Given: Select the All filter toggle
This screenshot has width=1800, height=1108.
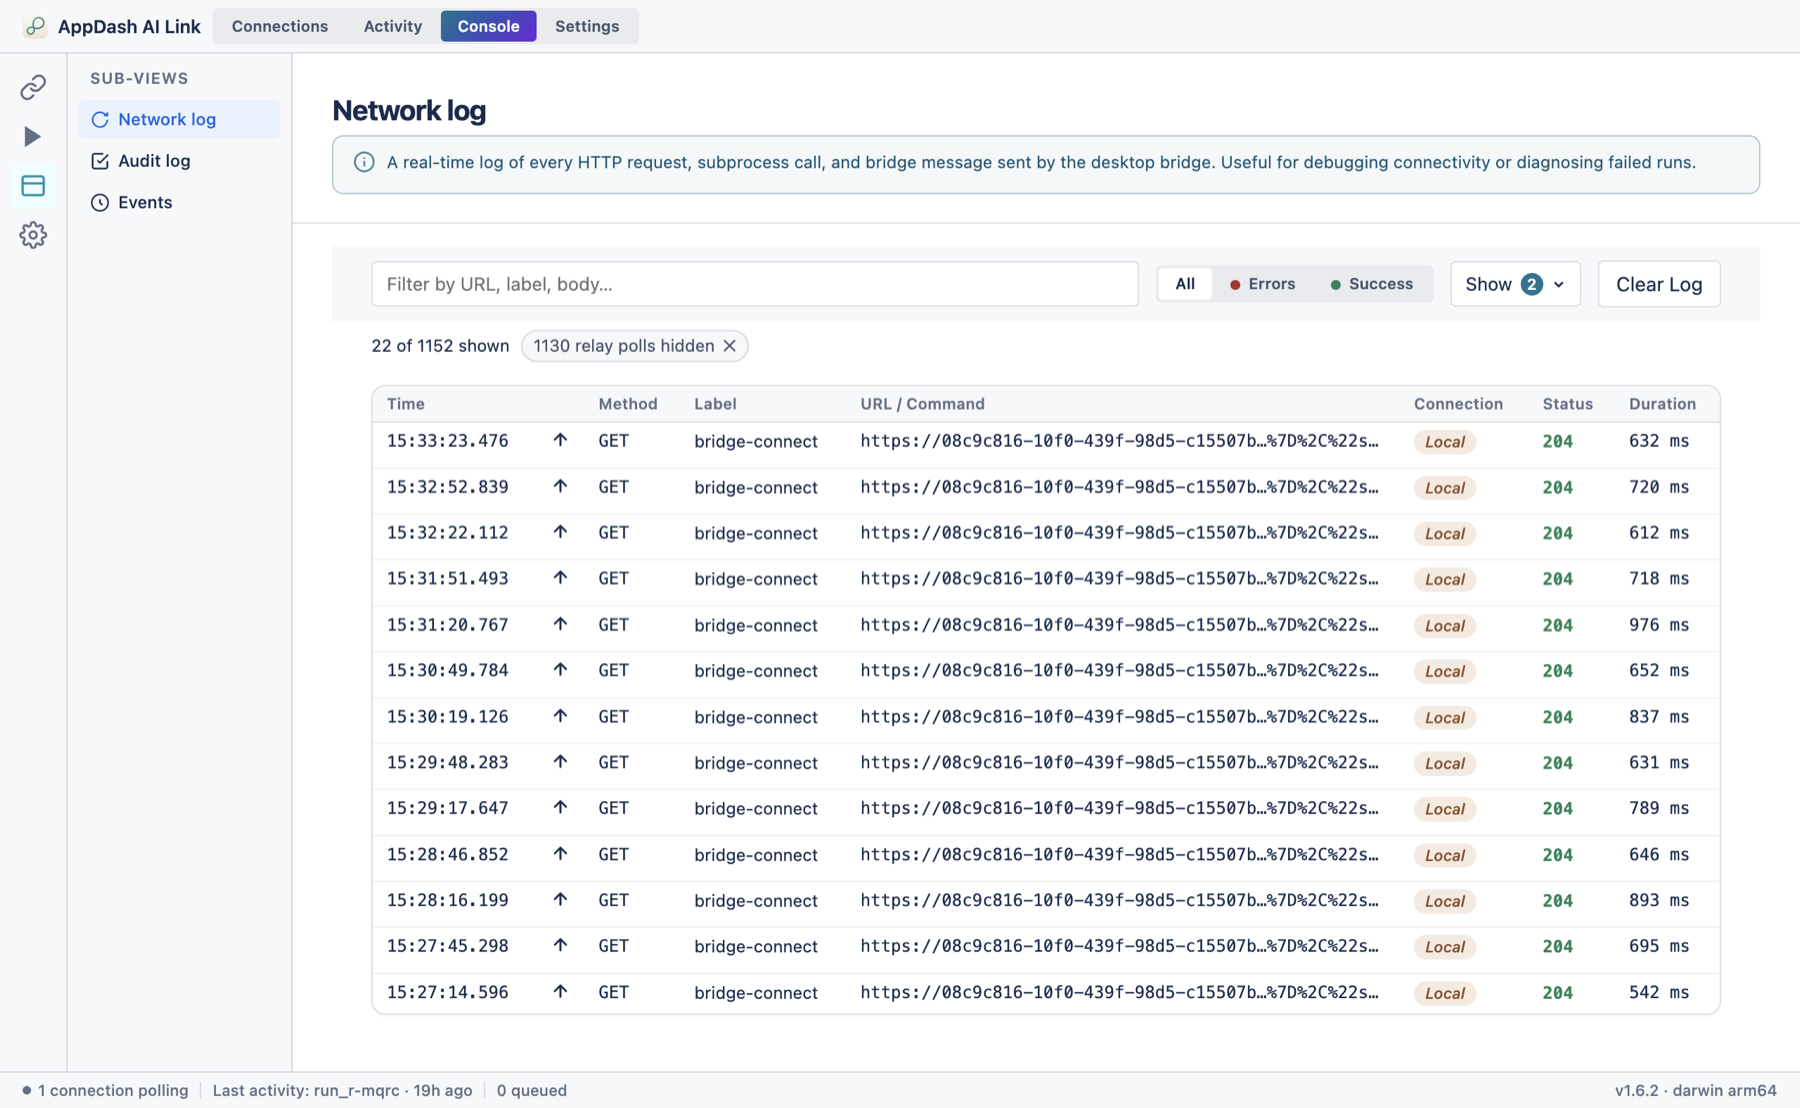Looking at the screenshot, I should point(1185,284).
